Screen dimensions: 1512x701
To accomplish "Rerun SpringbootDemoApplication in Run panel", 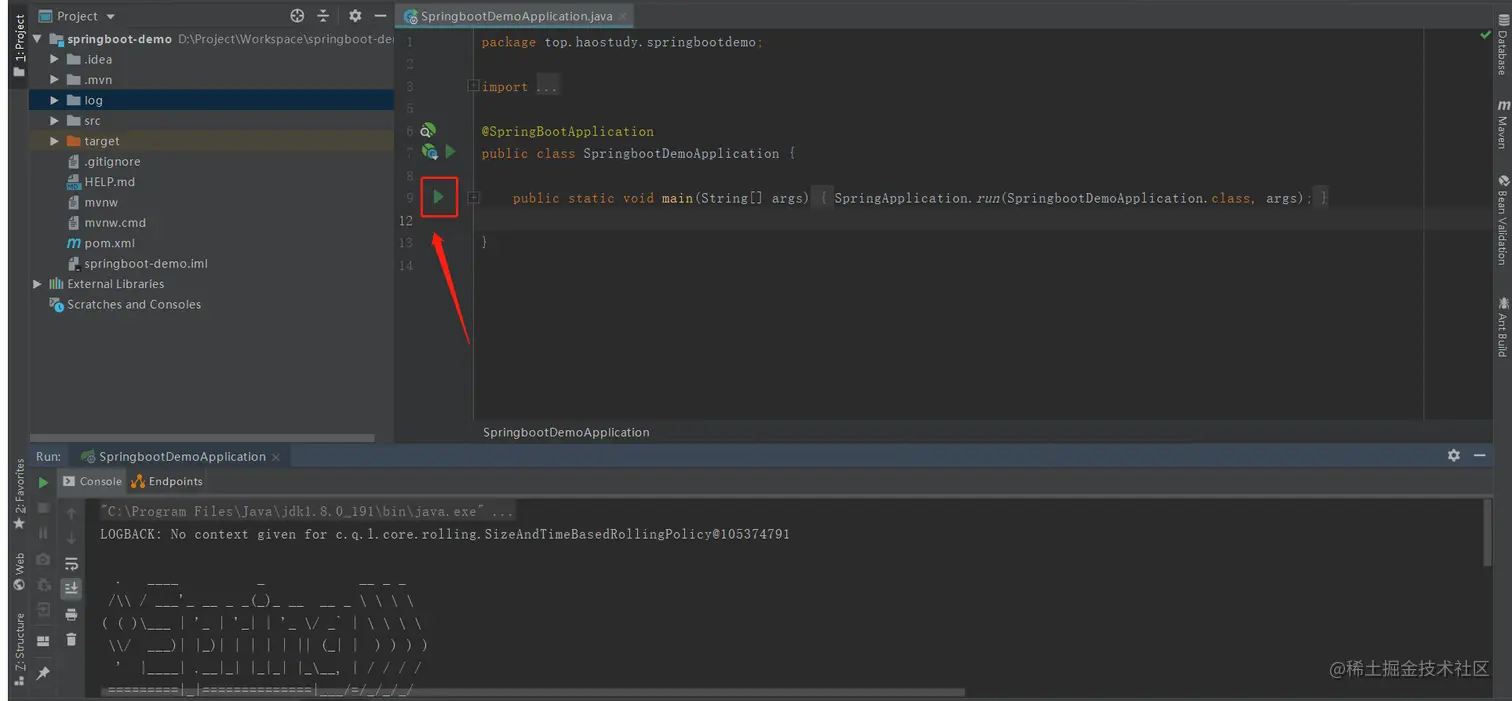I will pos(43,482).
